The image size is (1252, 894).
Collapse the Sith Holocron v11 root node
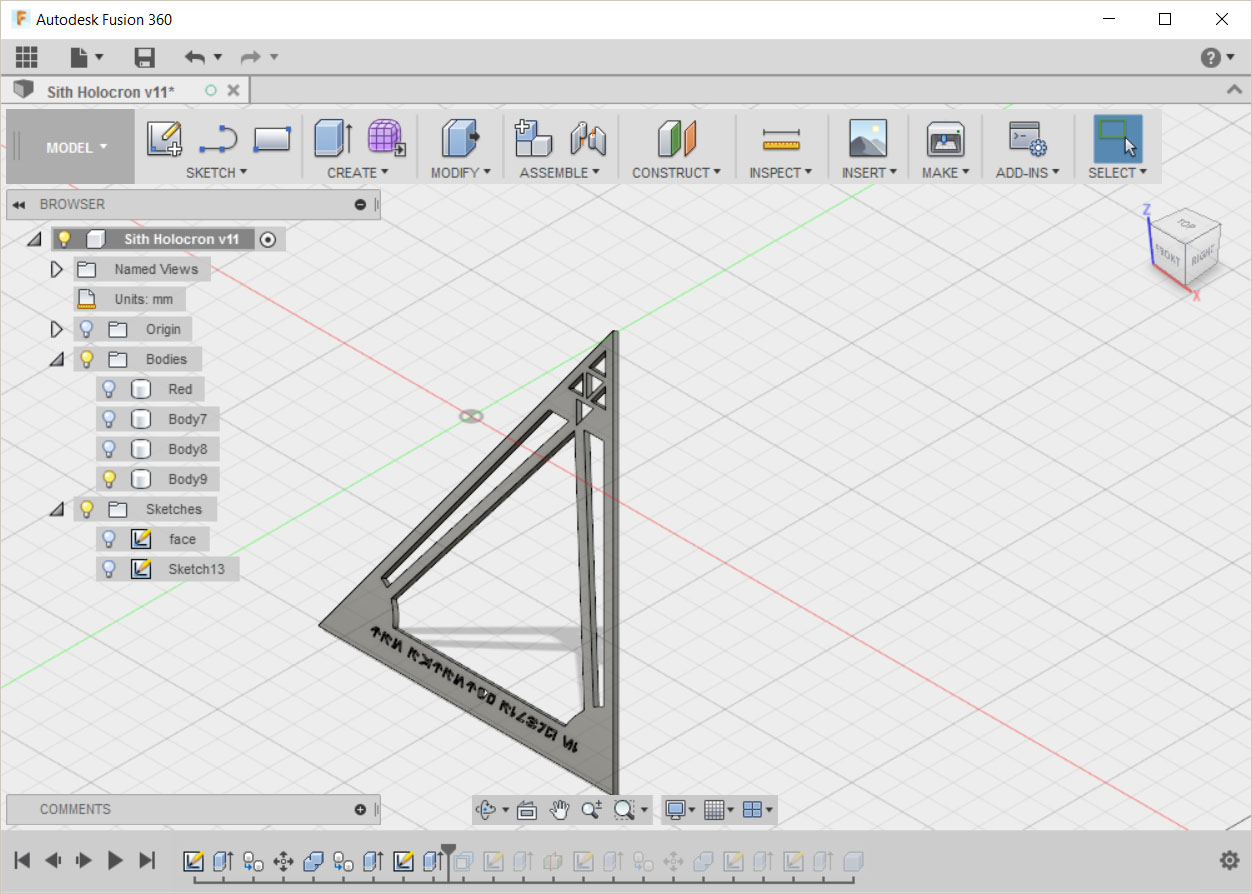click(x=34, y=239)
